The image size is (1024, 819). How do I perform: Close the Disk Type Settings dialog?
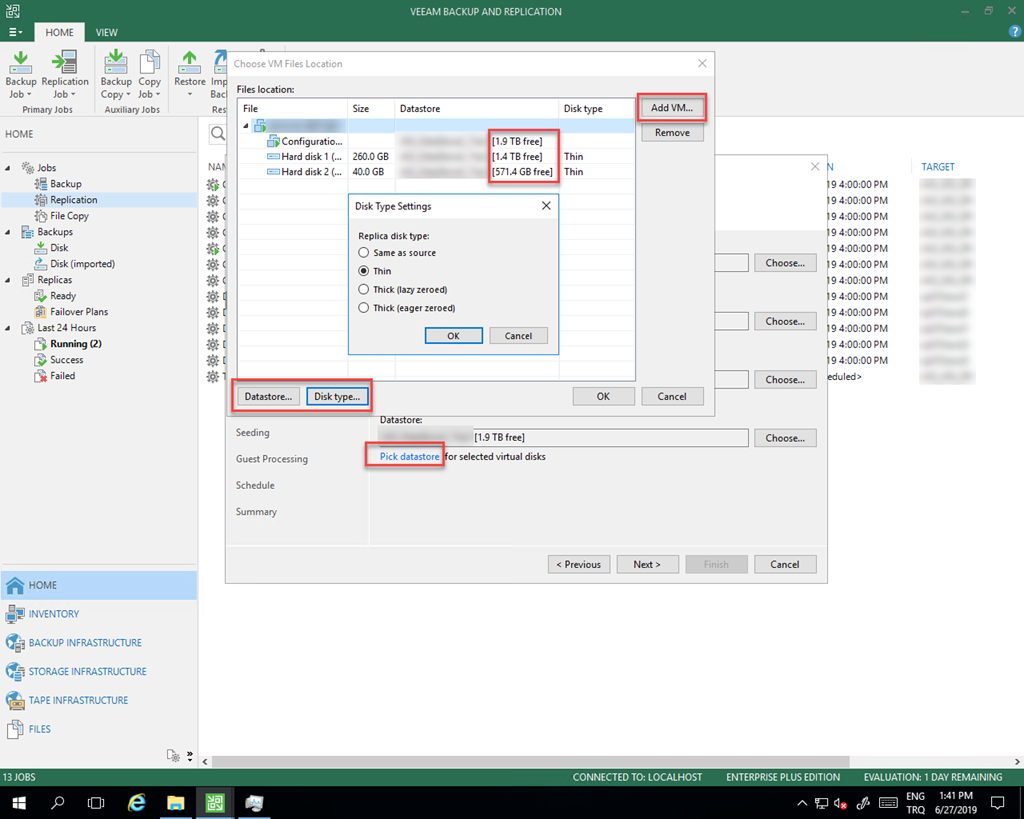click(x=546, y=206)
